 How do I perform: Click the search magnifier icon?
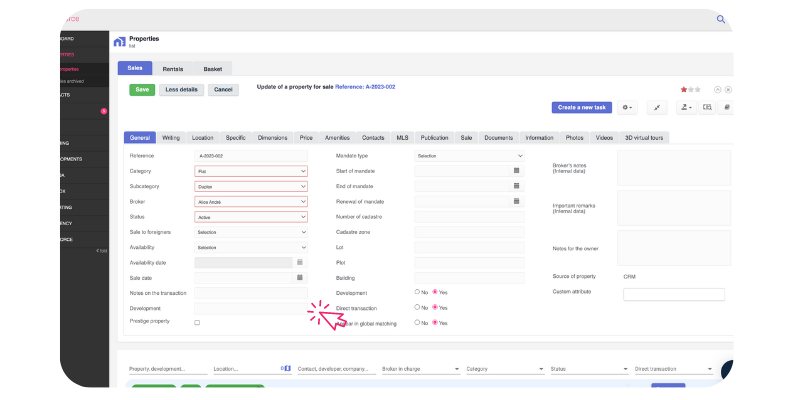click(x=720, y=19)
